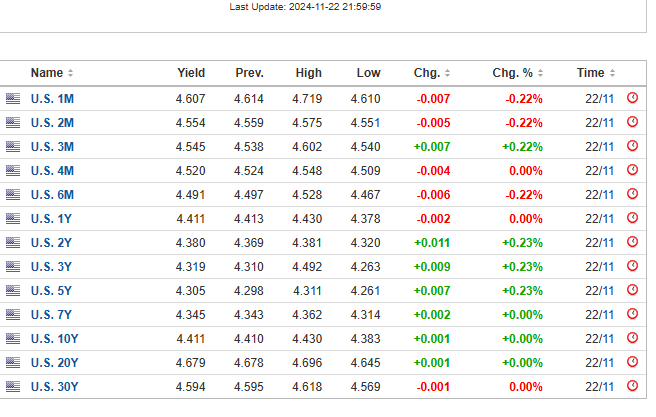
Task: Click the Prev. column header
Action: pyautogui.click(x=249, y=73)
